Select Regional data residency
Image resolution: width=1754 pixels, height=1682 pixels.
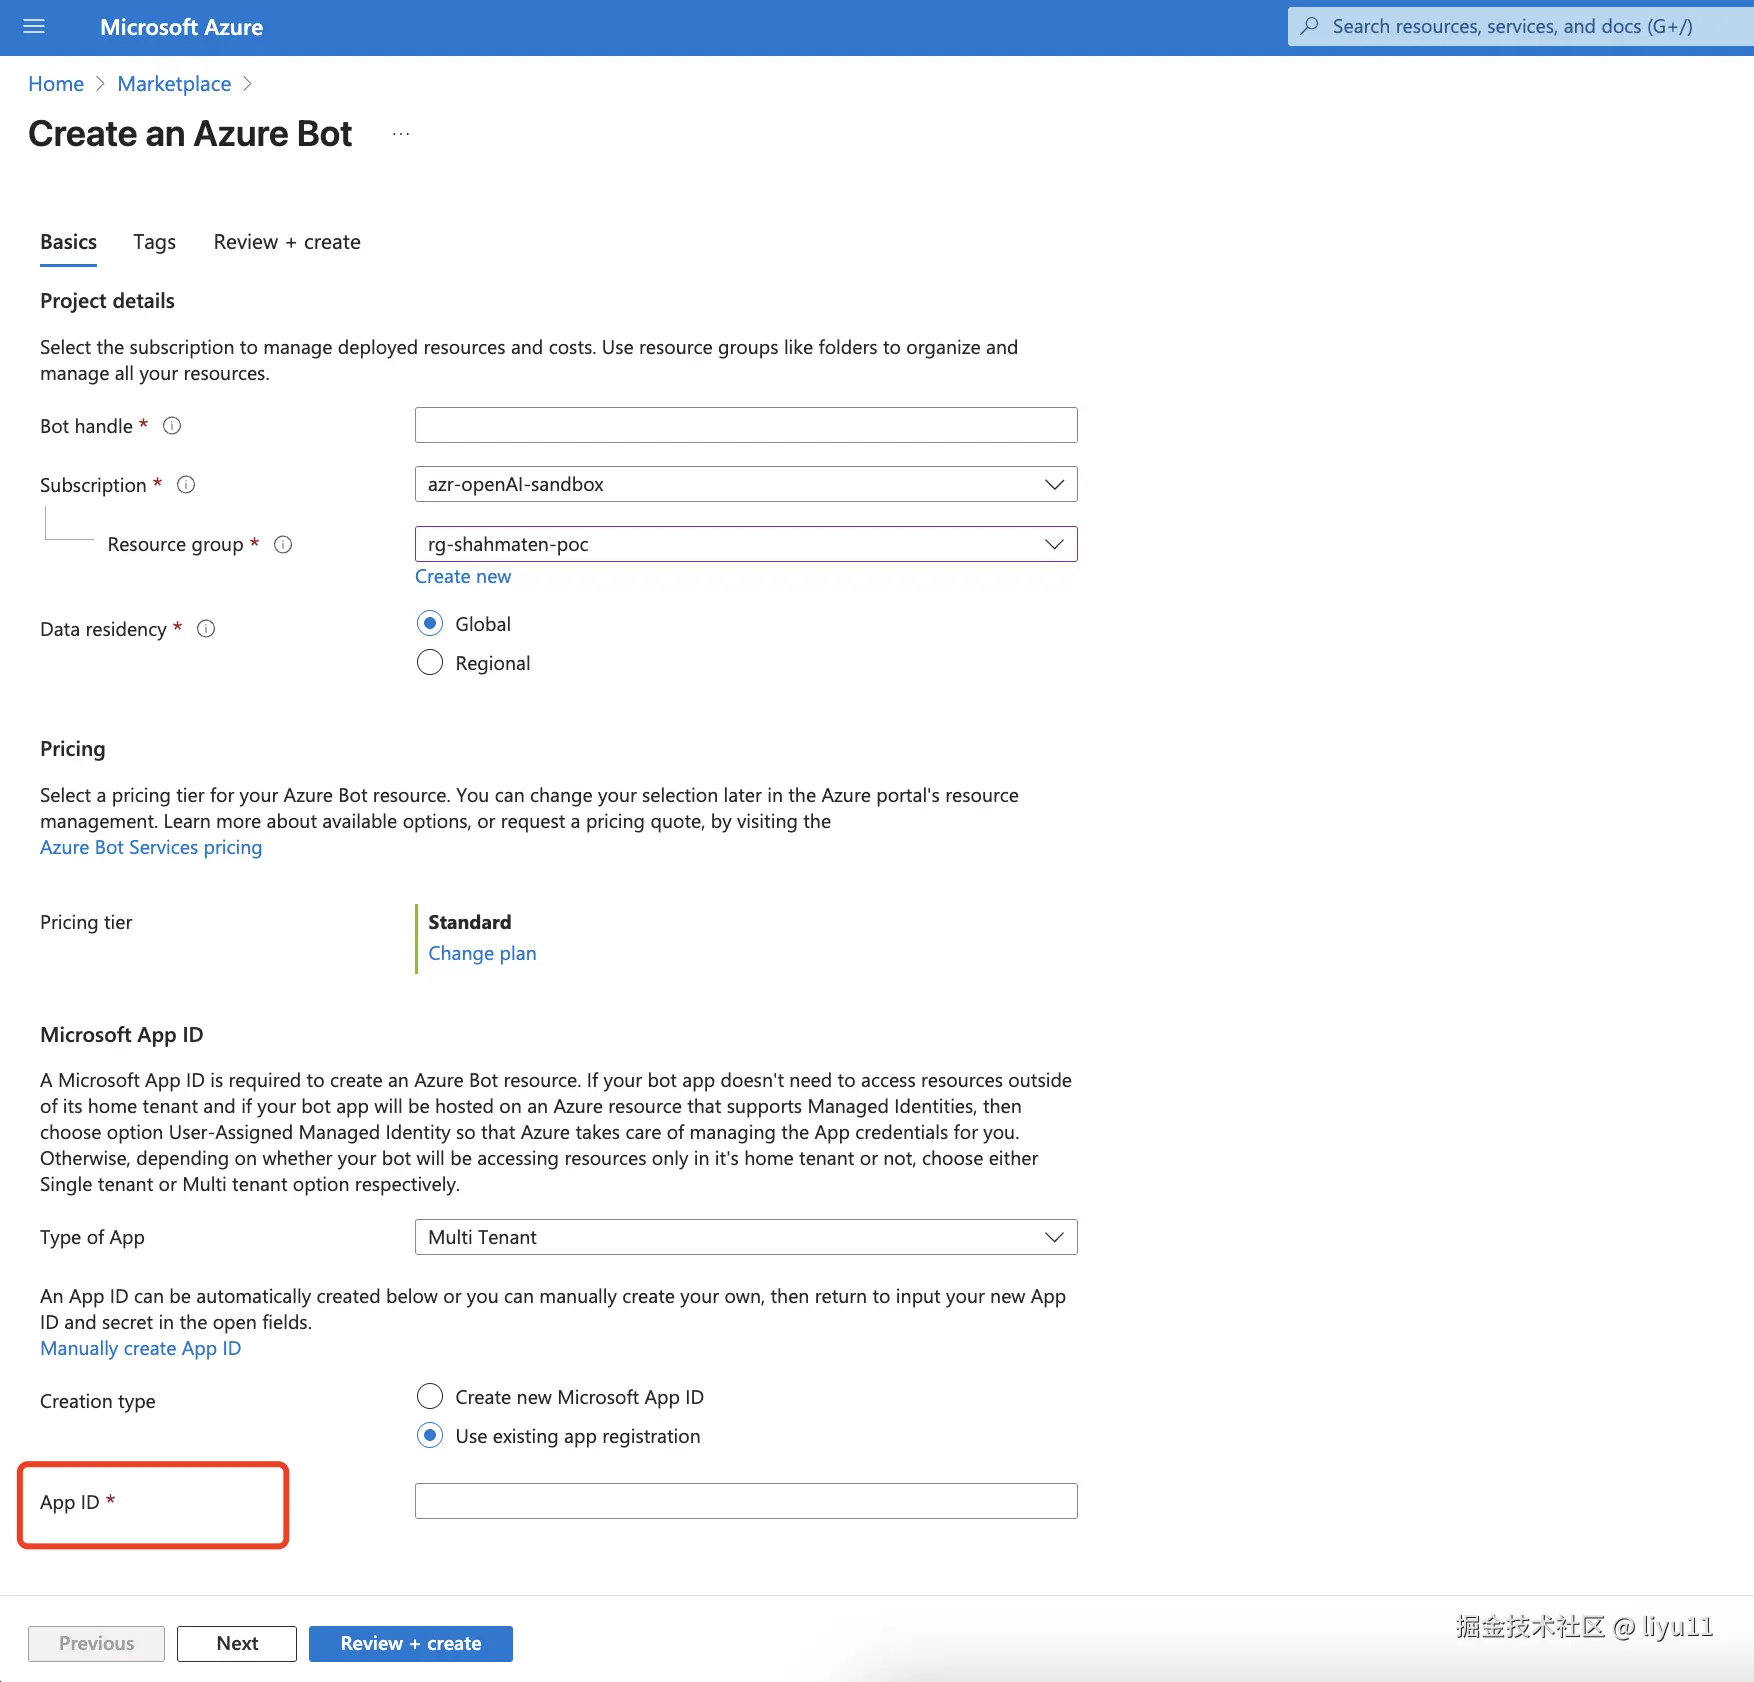pos(430,663)
